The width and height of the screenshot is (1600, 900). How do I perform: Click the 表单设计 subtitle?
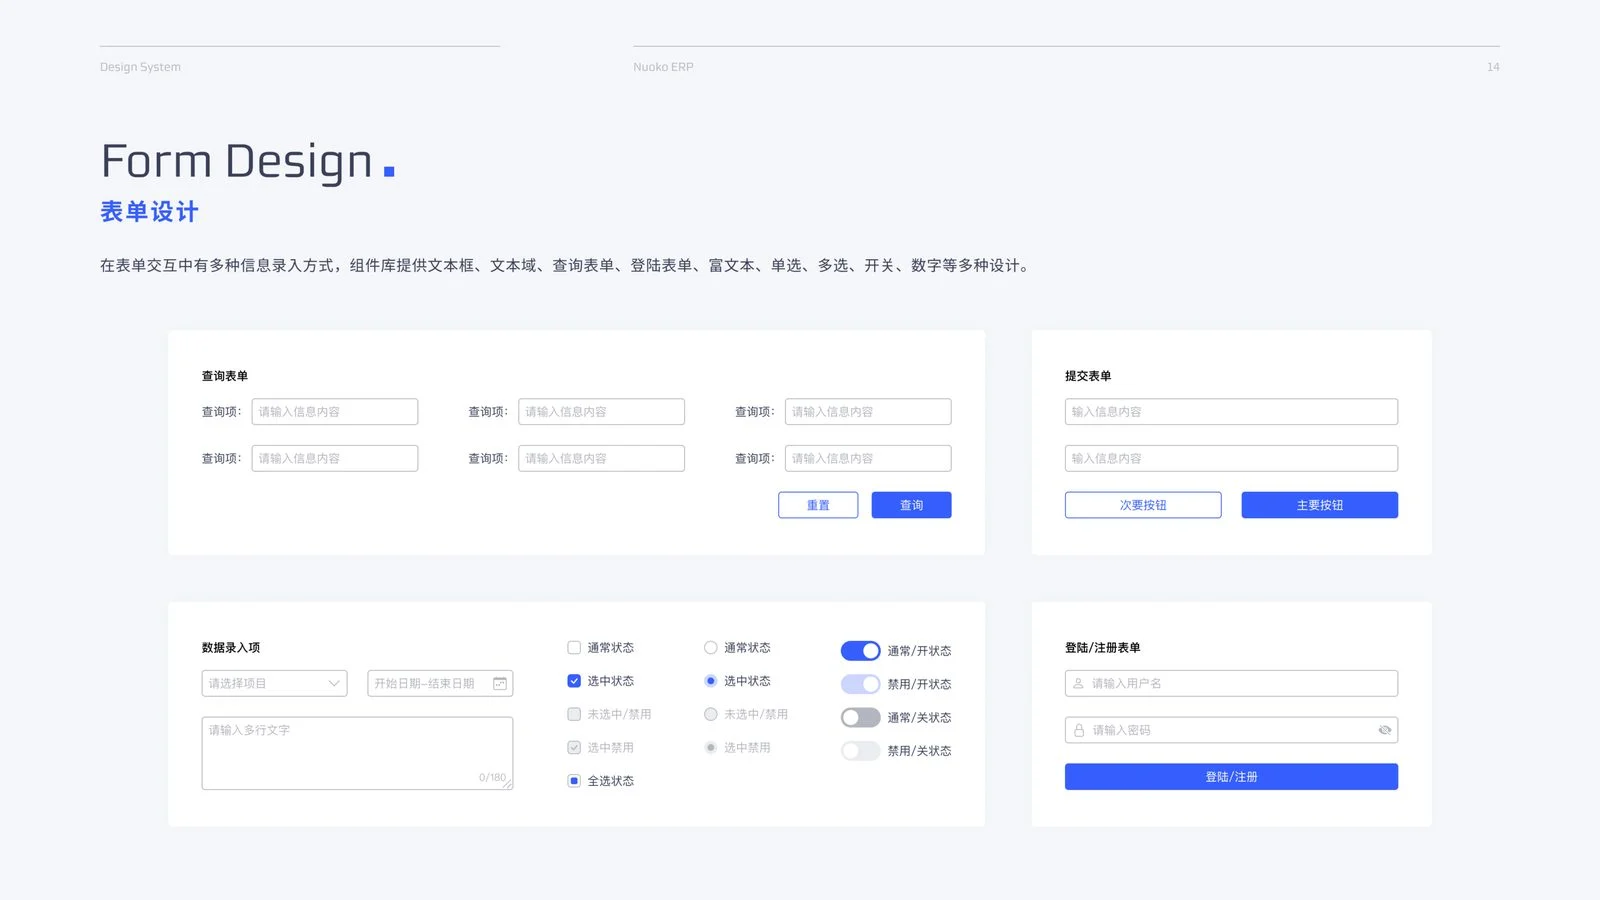tap(149, 212)
